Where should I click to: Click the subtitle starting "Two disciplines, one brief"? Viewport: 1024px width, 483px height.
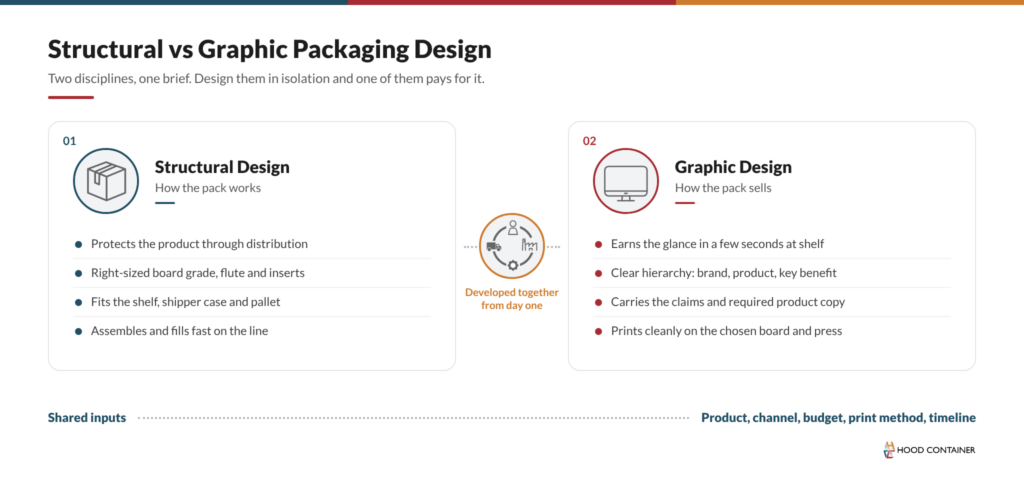click(266, 80)
